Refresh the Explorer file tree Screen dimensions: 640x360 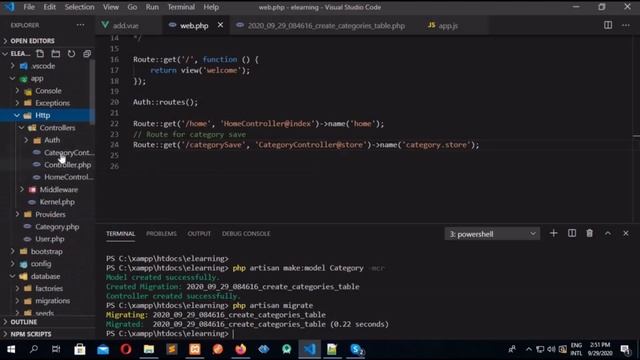[71, 53]
